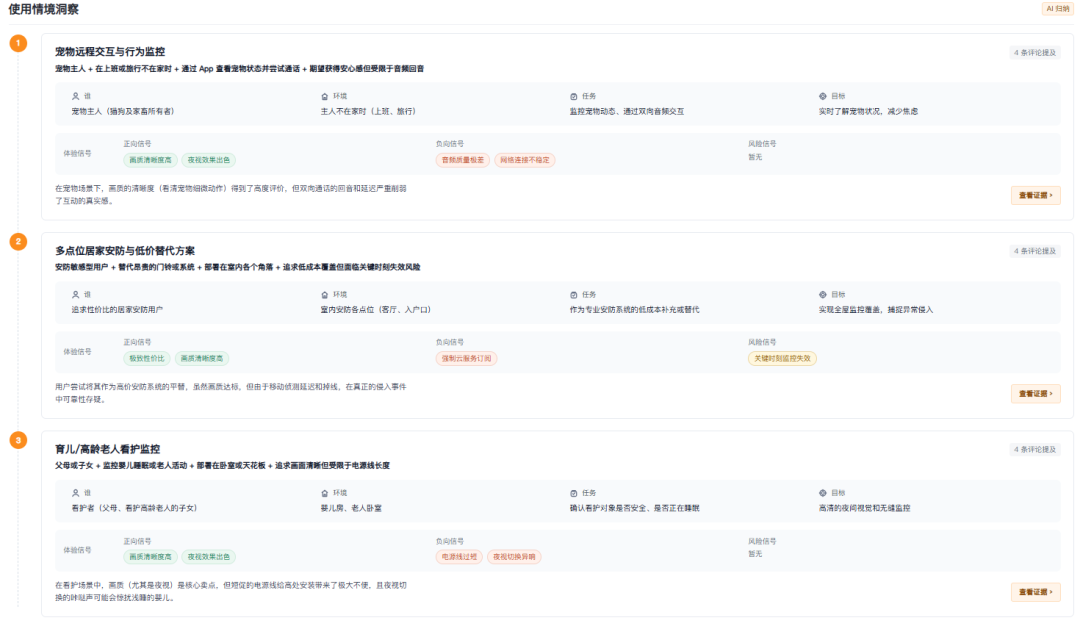Click the person icon in the 多点位居家安防与低价替代方案 card
The image size is (1080, 626).
(x=76, y=295)
